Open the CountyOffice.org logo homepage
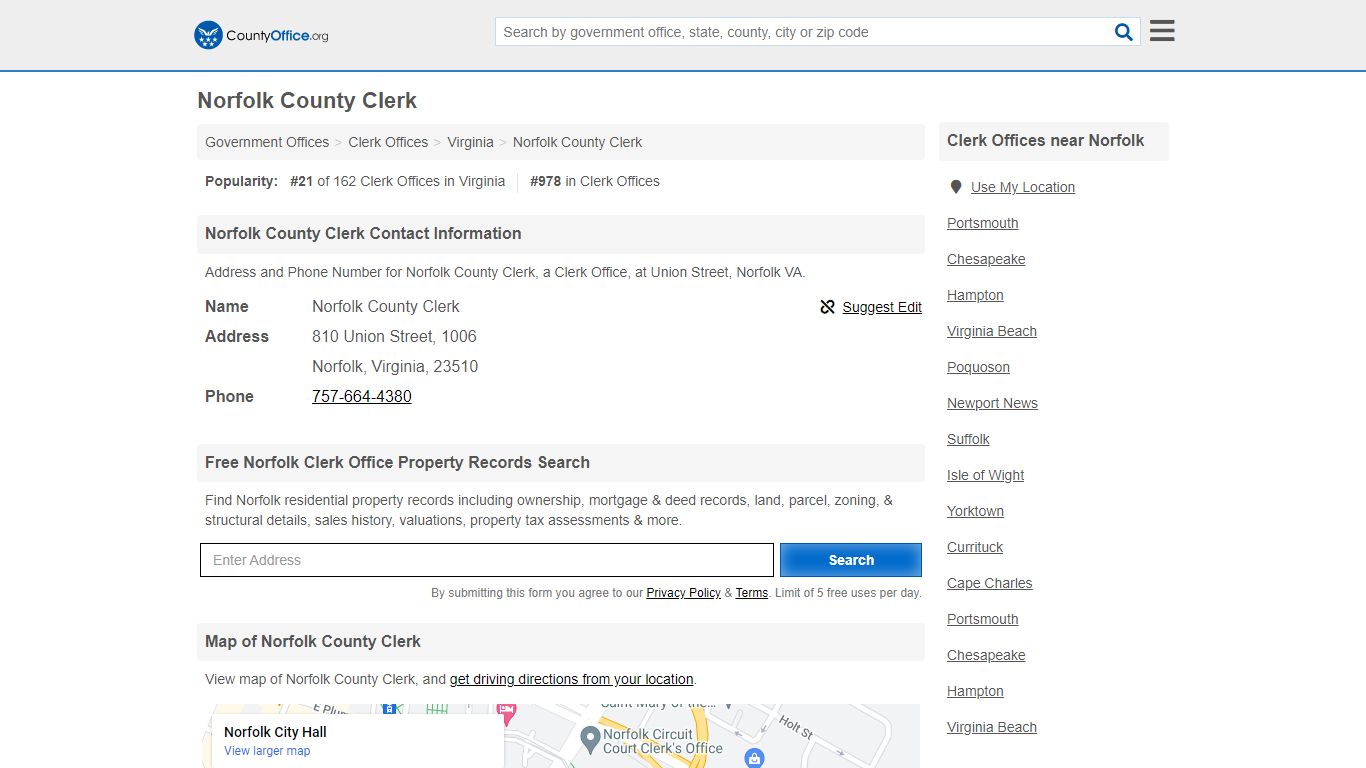1366x768 pixels. coord(261,35)
